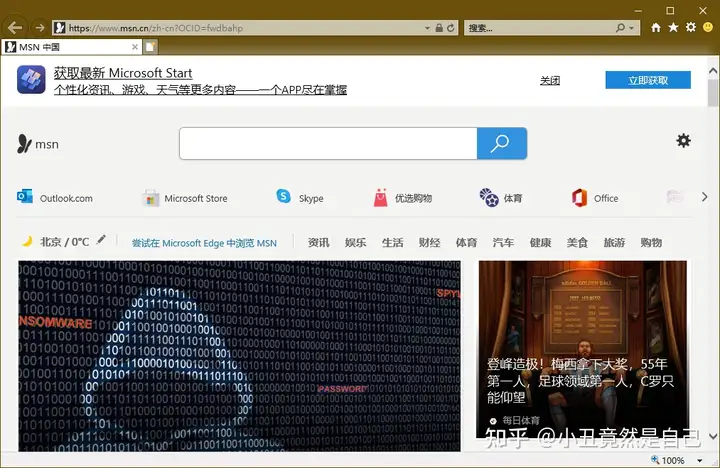Click the Microsoft Store bag icon
The width and height of the screenshot is (720, 468).
(x=150, y=198)
